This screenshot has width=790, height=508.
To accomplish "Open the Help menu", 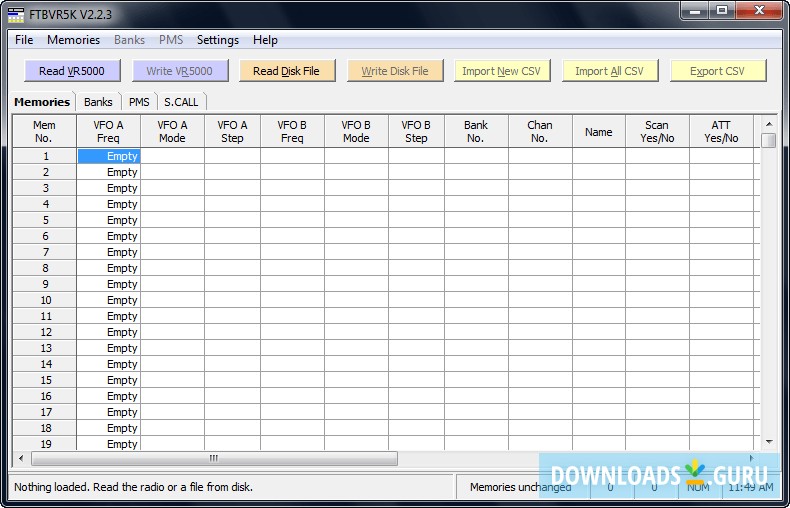I will [x=265, y=40].
